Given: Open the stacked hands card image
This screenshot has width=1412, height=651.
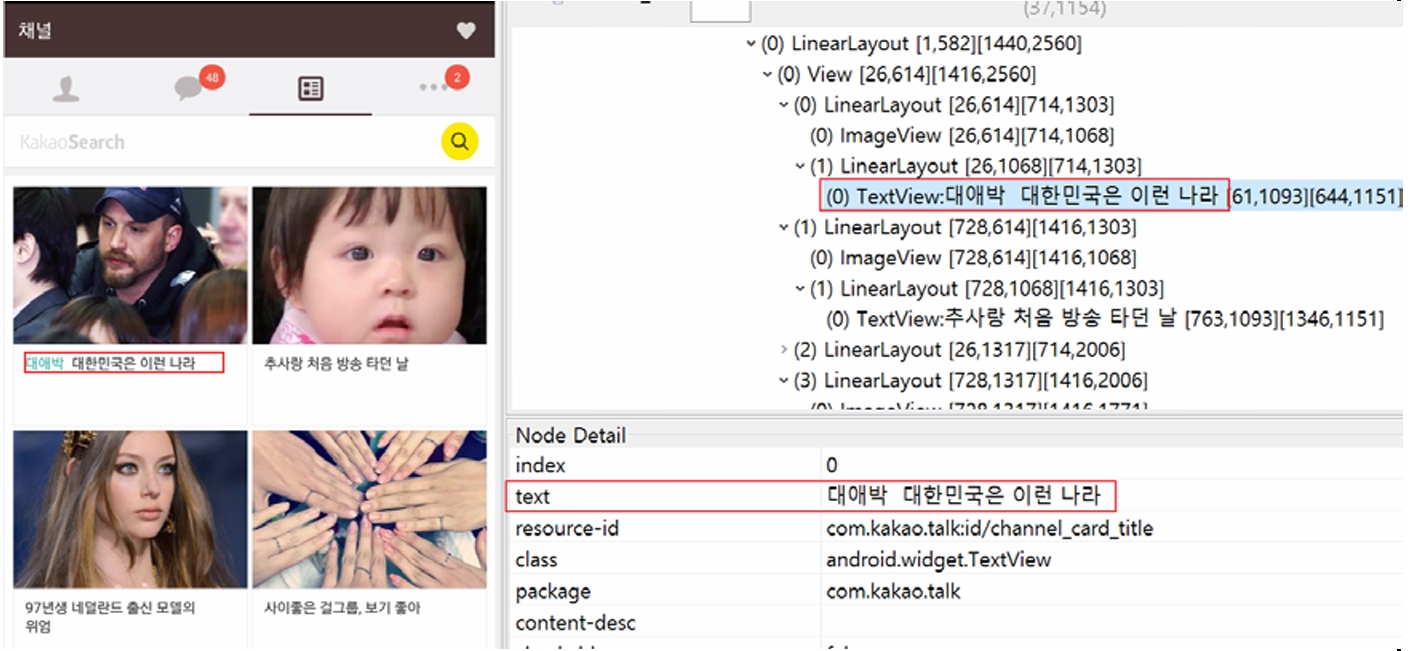Looking at the screenshot, I should pyautogui.click(x=369, y=509).
